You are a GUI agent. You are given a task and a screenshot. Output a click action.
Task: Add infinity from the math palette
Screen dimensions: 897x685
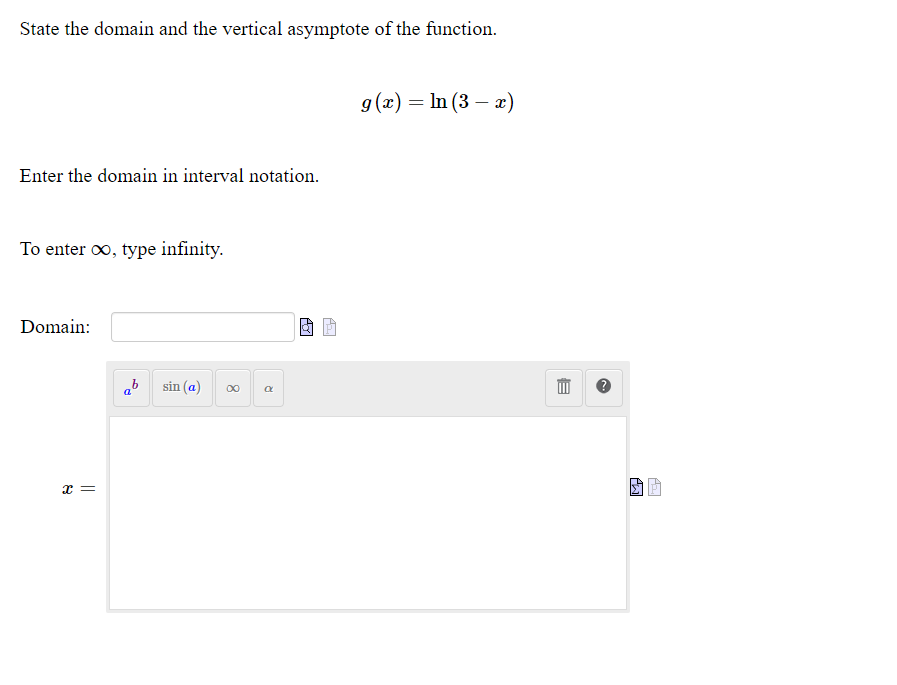click(x=232, y=388)
